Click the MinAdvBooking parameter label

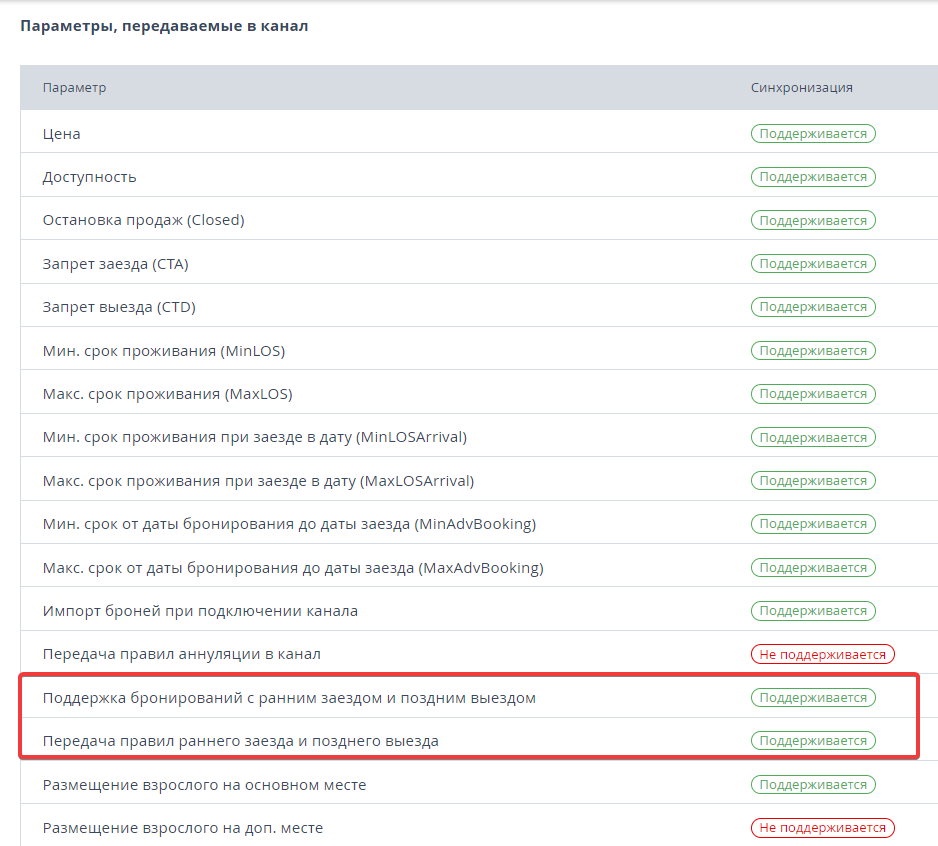click(x=290, y=524)
